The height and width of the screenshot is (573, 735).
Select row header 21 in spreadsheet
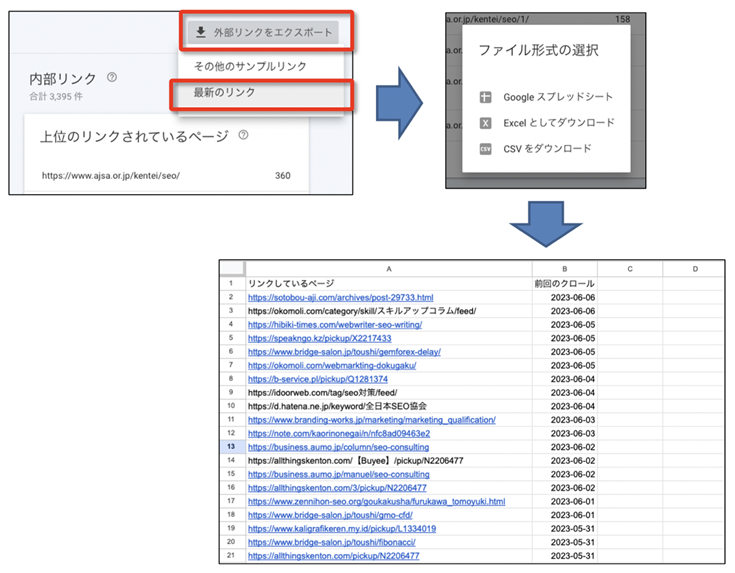click(x=232, y=556)
